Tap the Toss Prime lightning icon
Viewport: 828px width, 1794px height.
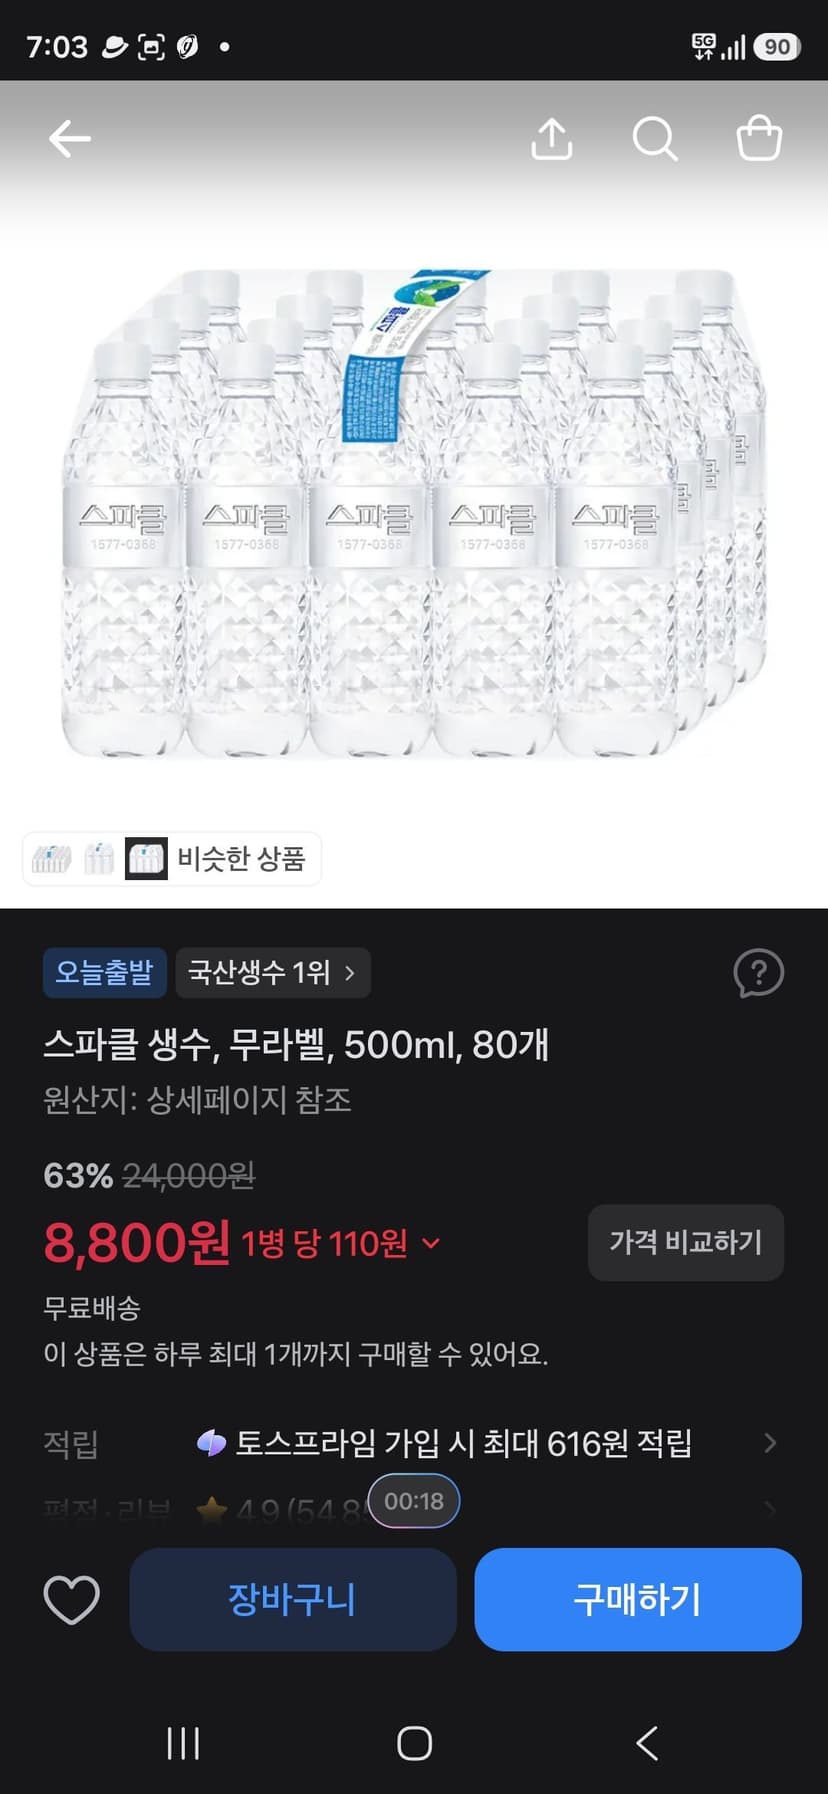point(211,1443)
